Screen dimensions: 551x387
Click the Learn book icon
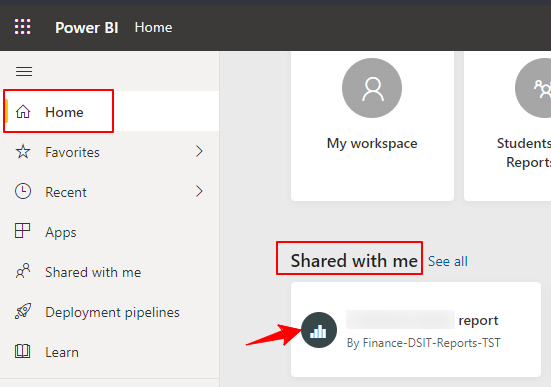[x=22, y=351]
